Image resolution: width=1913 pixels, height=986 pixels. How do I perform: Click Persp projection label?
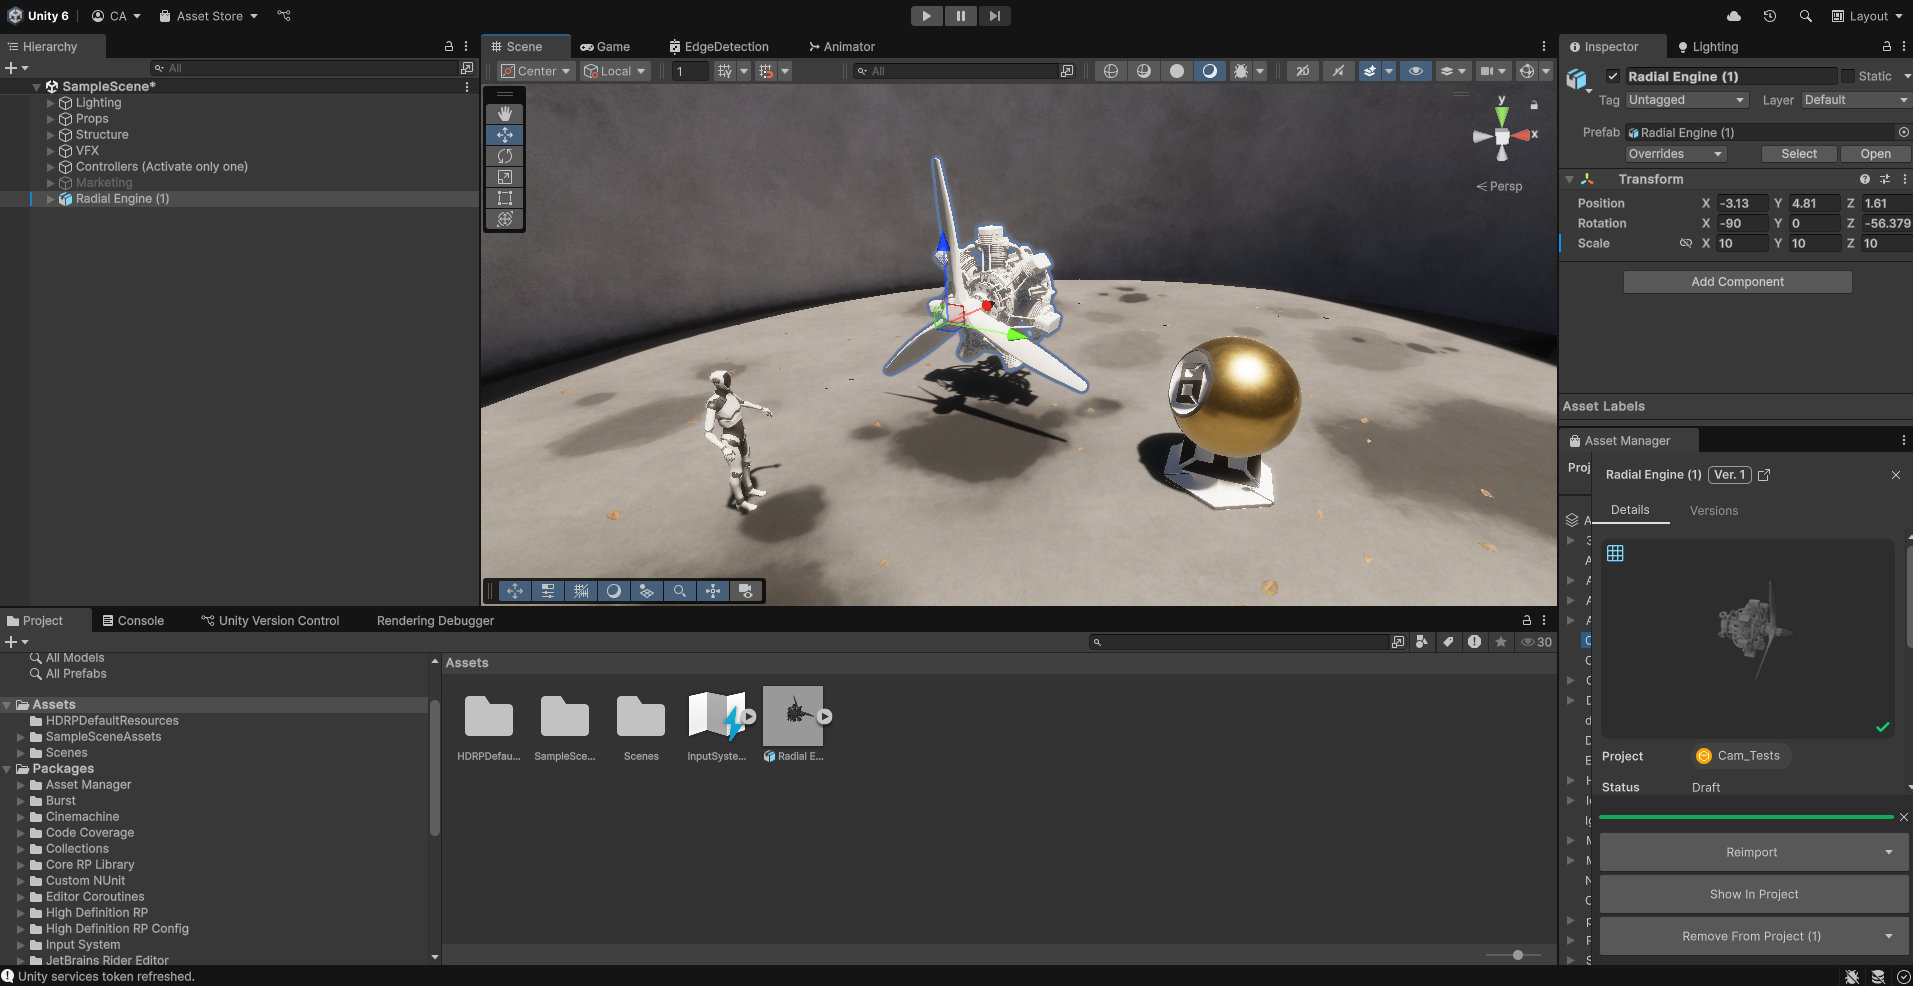(x=1500, y=186)
